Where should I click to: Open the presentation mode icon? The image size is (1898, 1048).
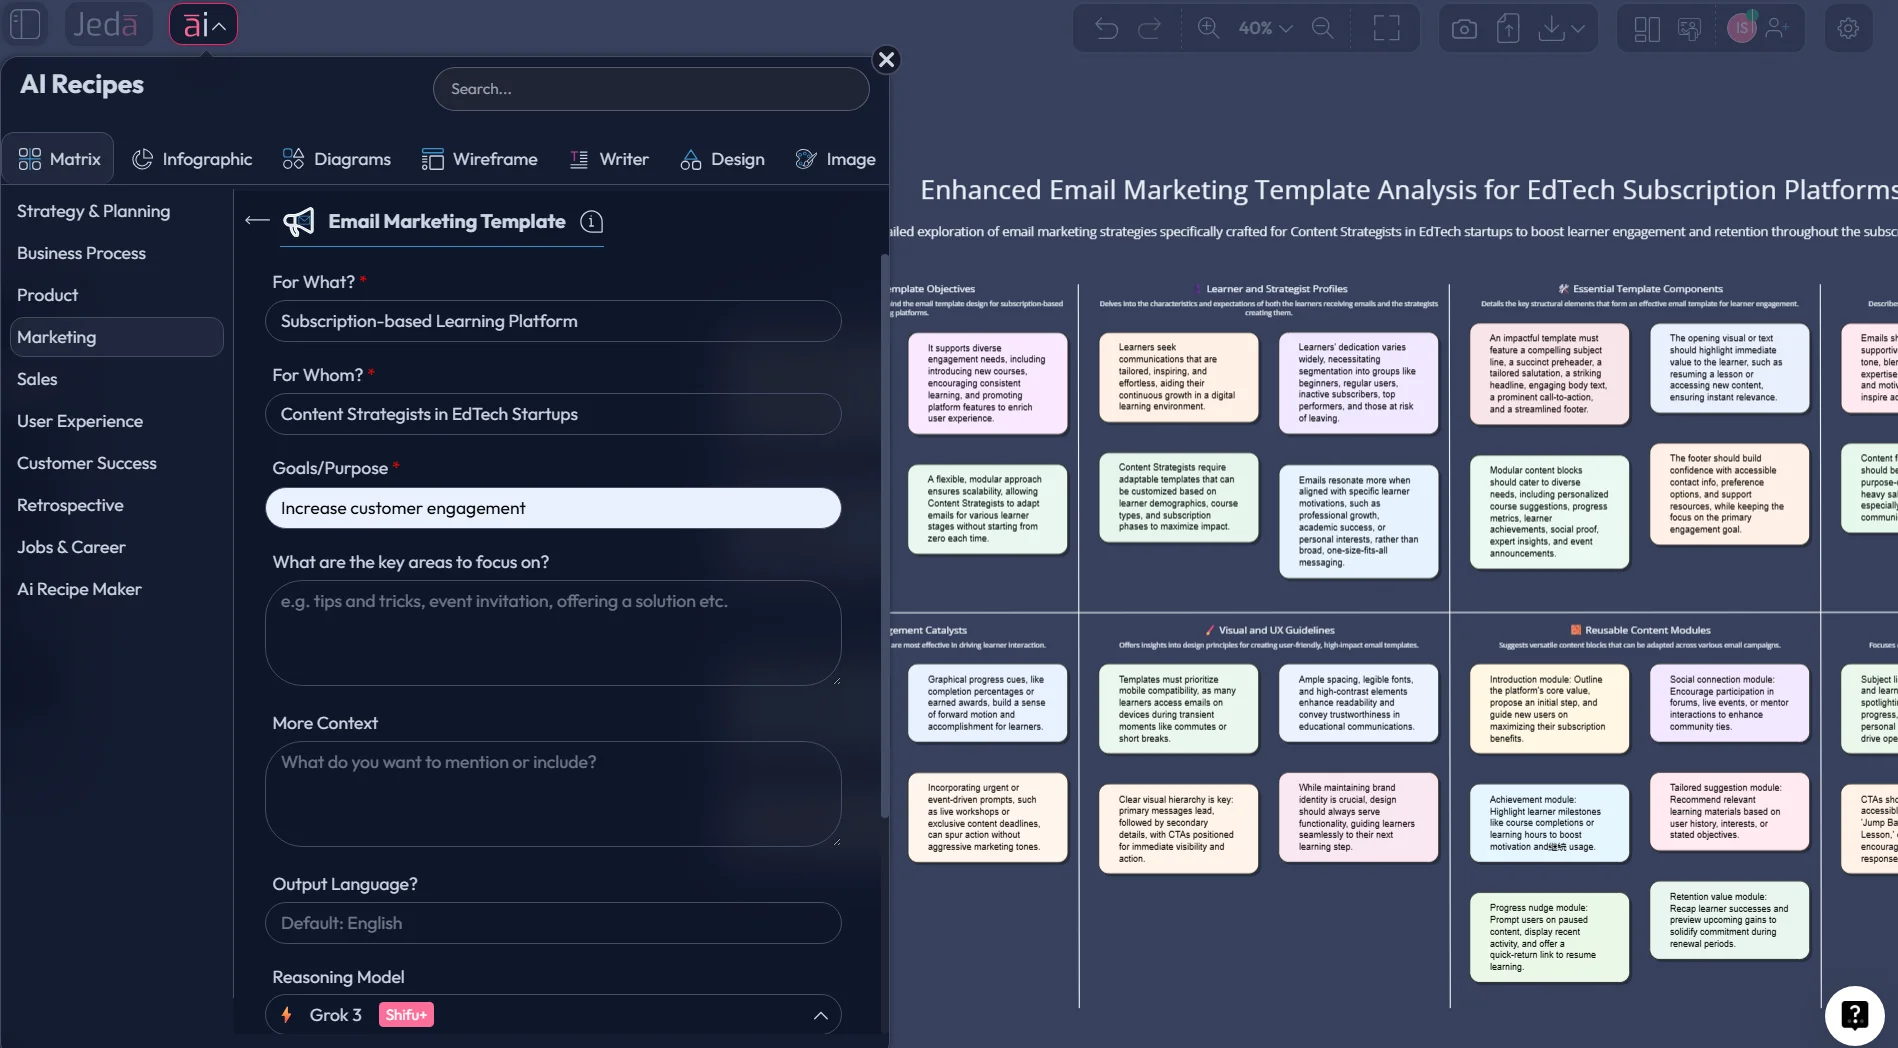tap(1690, 28)
